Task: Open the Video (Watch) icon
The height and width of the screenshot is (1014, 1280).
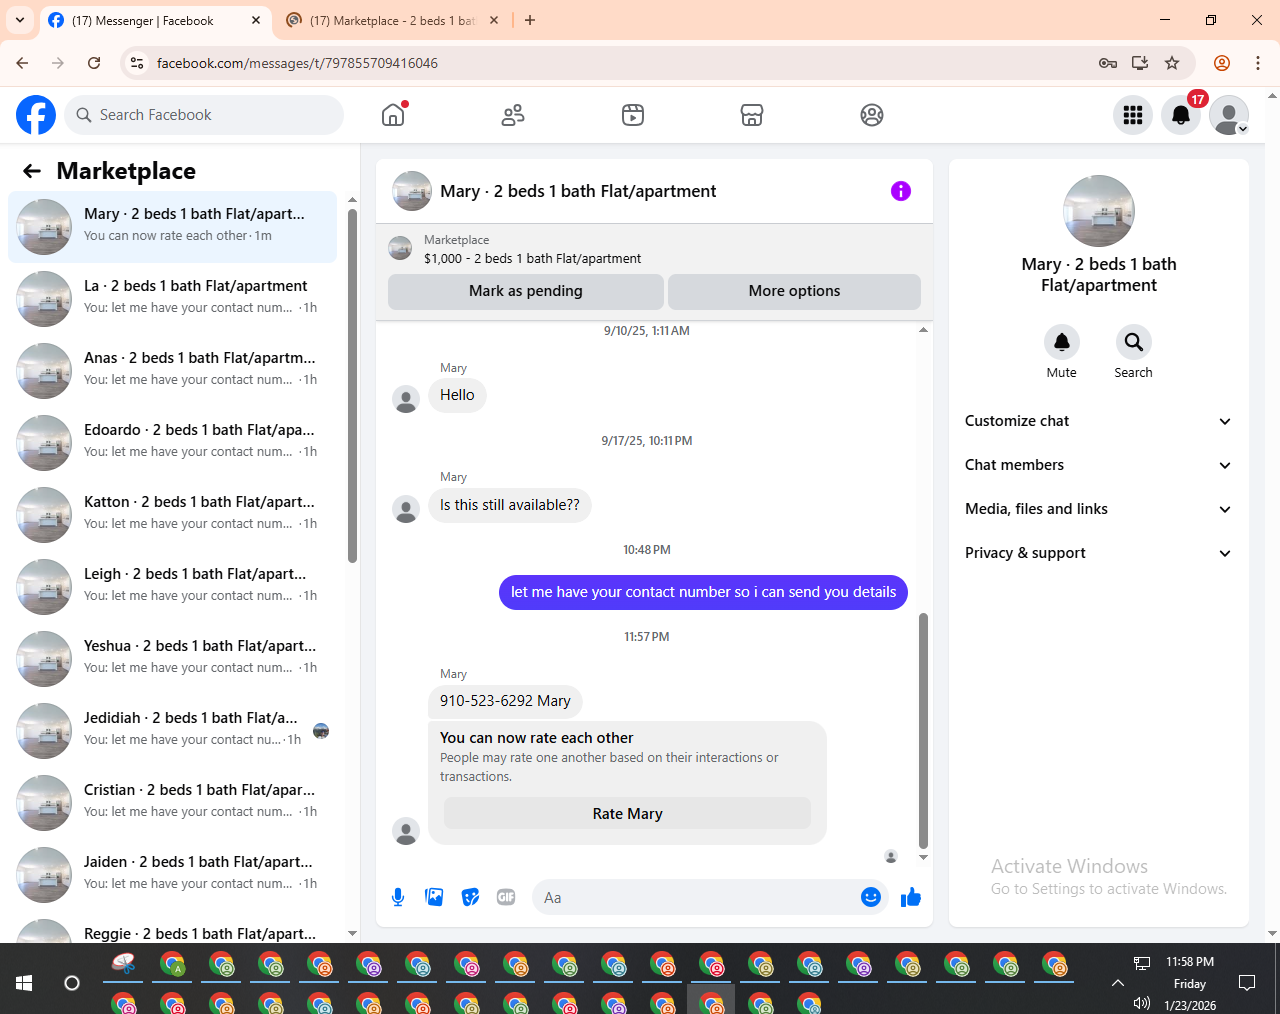Action: point(633,115)
